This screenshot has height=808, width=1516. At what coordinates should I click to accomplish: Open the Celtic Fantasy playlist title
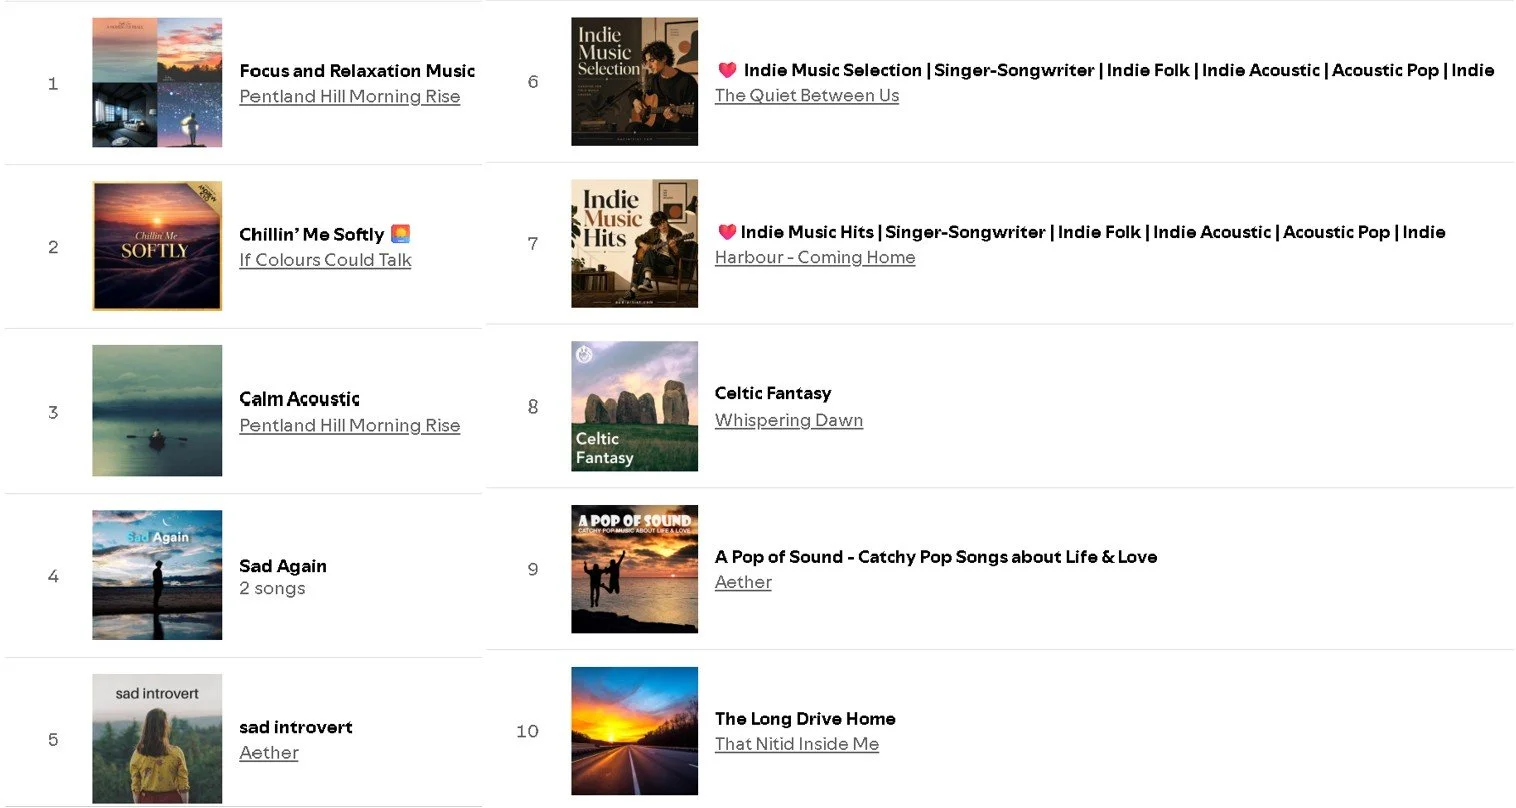click(x=773, y=393)
